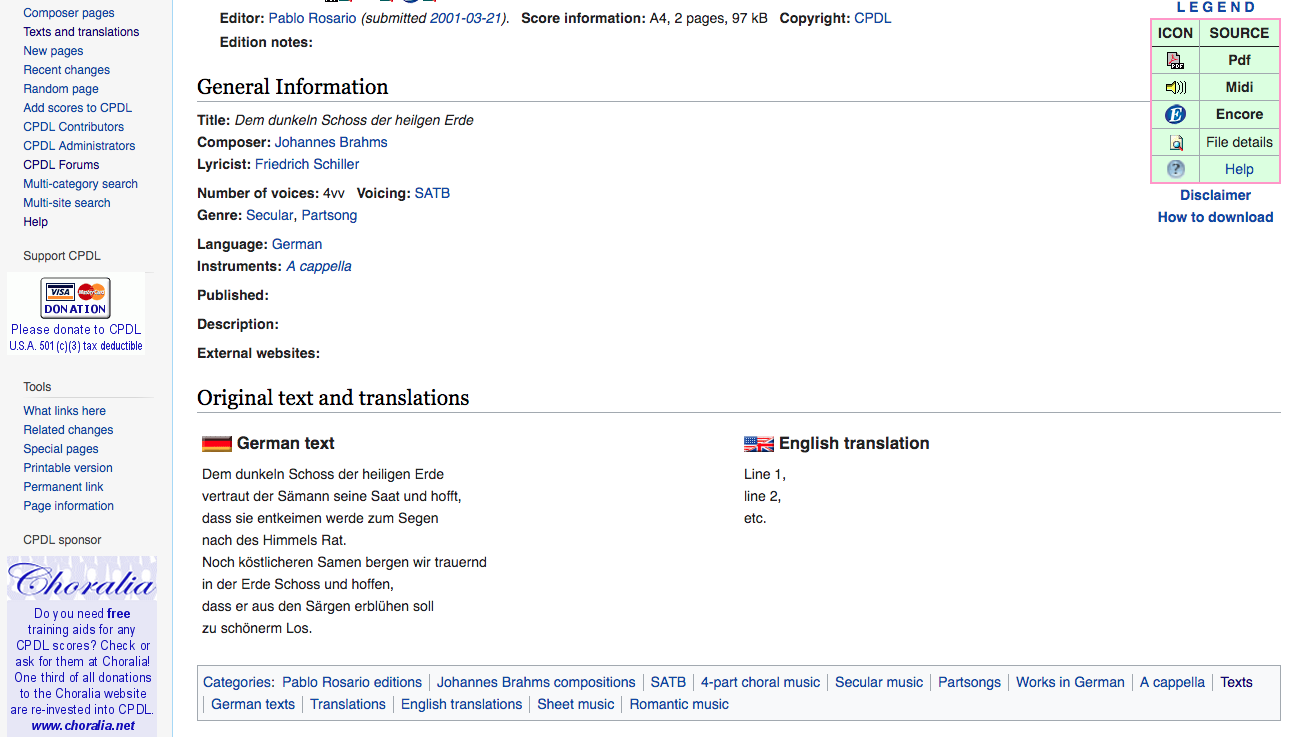
Task: Open Johannes Brahms composer link
Action: (331, 142)
